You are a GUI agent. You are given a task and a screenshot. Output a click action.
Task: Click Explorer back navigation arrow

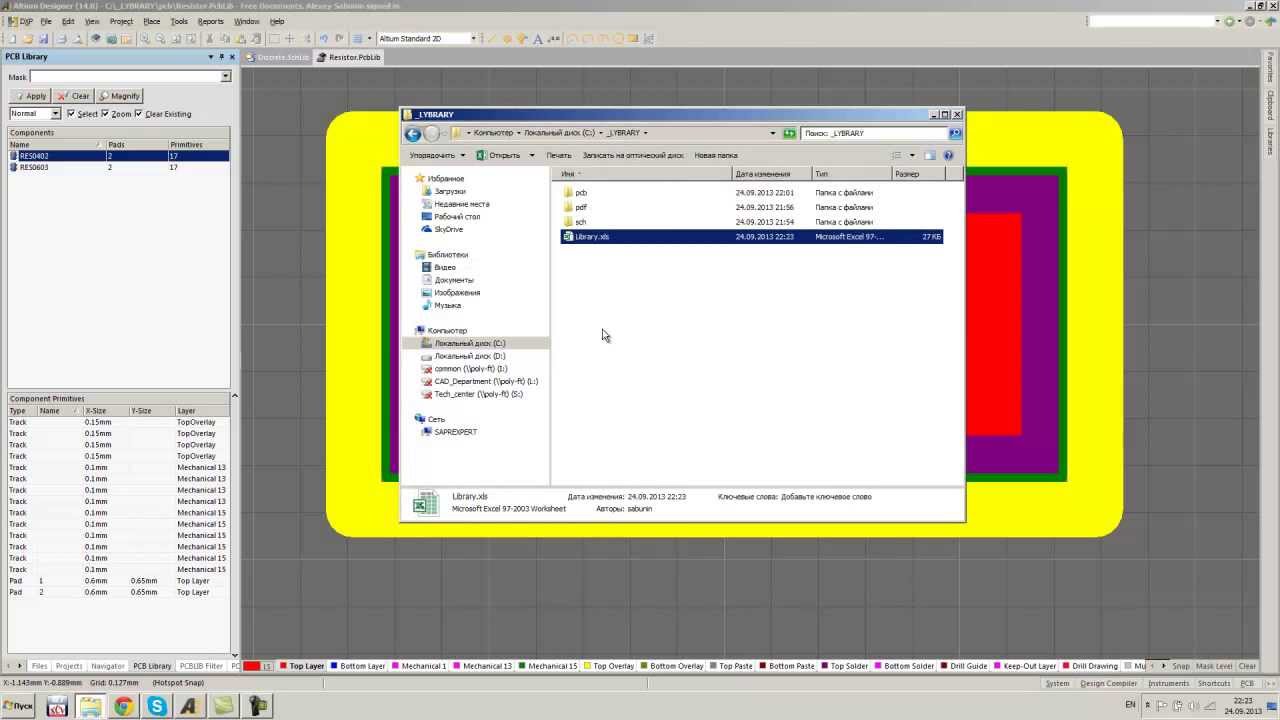(x=413, y=133)
